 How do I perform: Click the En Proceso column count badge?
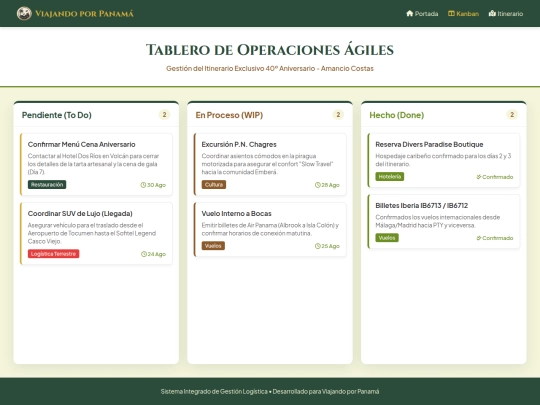(338, 115)
